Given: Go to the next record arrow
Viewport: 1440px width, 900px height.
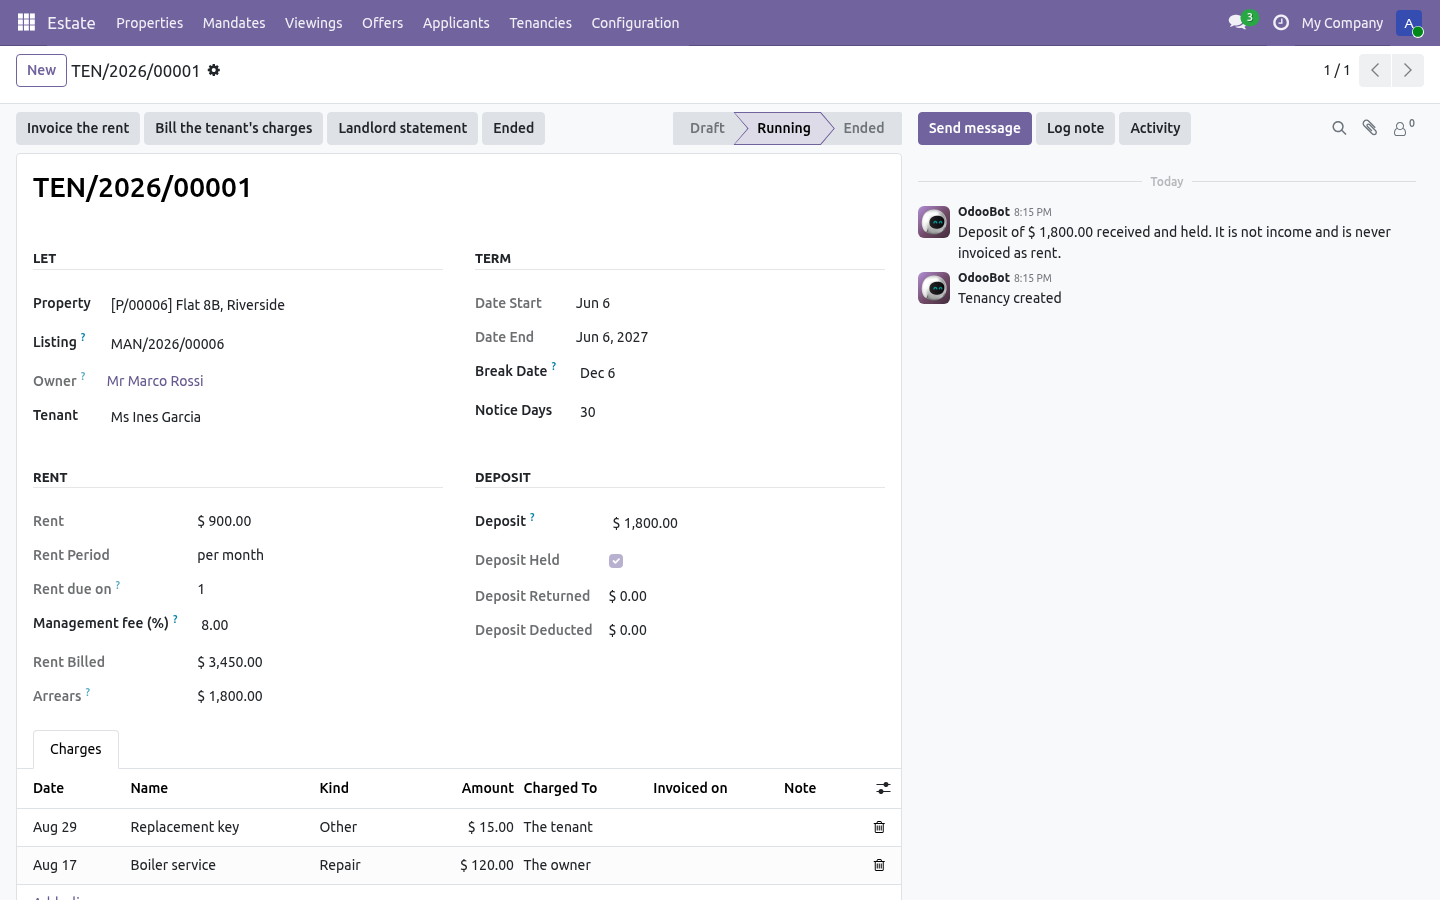Looking at the screenshot, I should 1408,70.
